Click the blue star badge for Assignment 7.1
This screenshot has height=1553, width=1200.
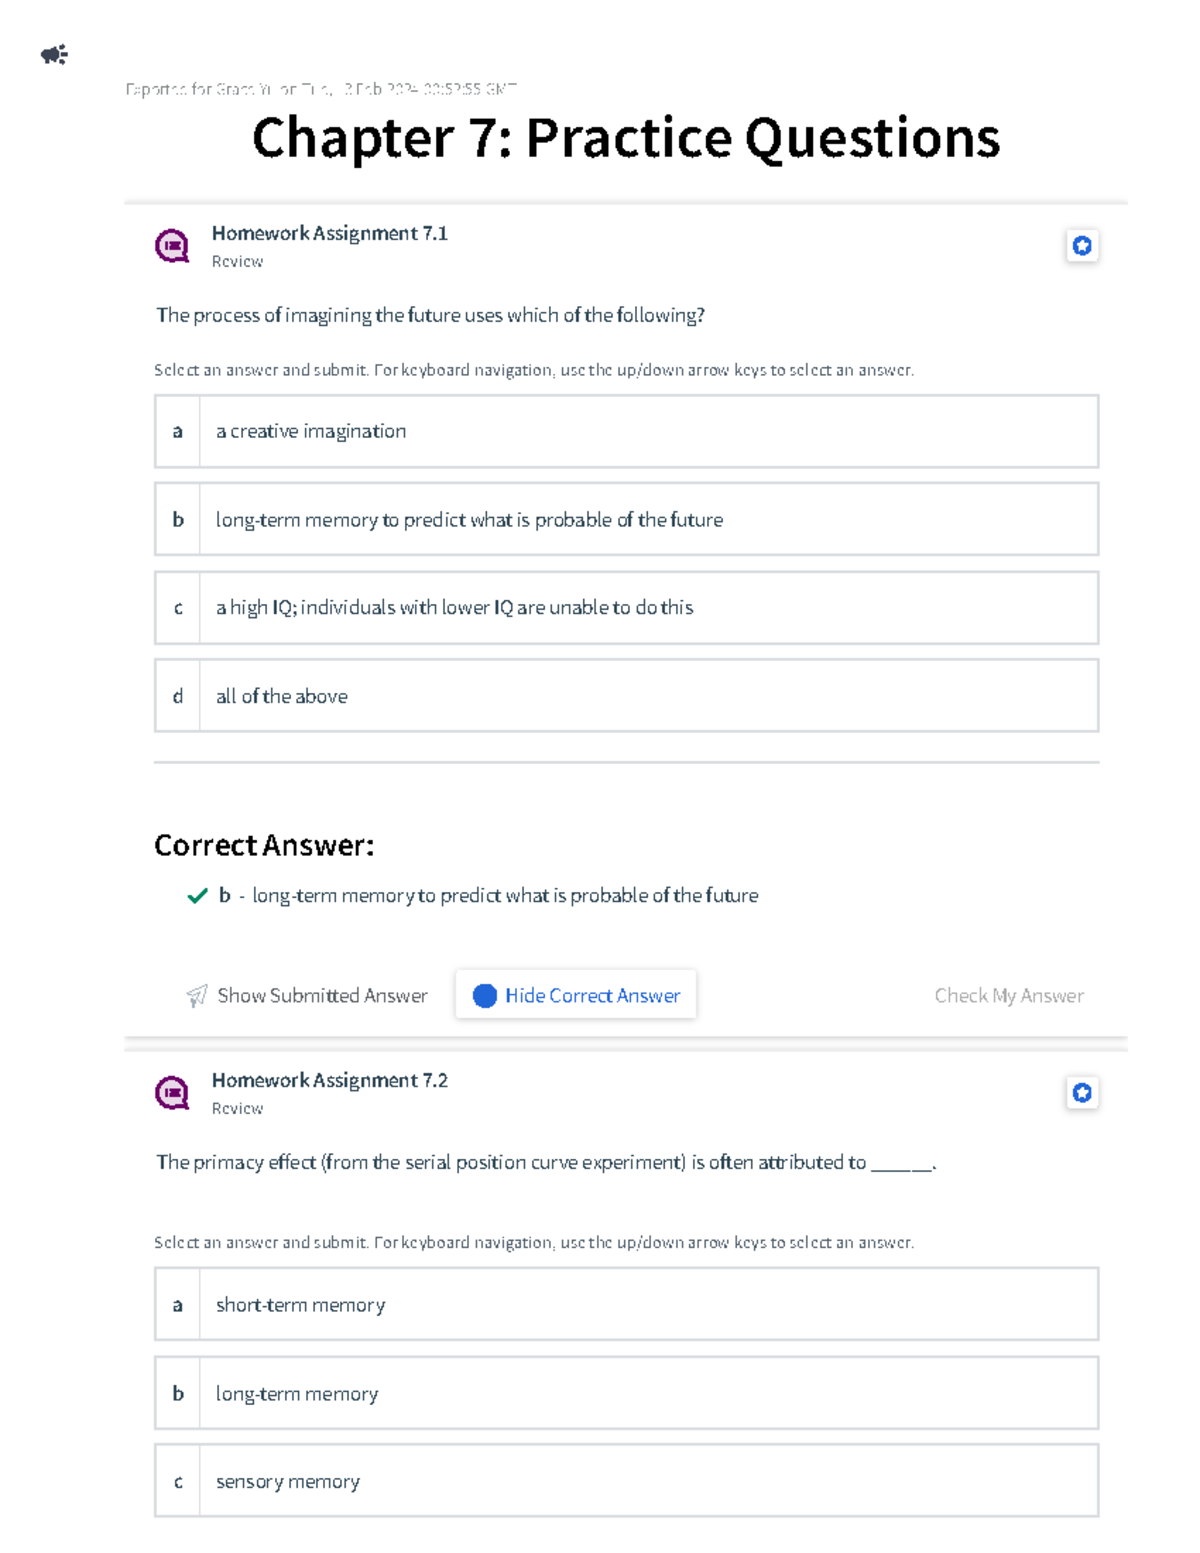[1082, 245]
